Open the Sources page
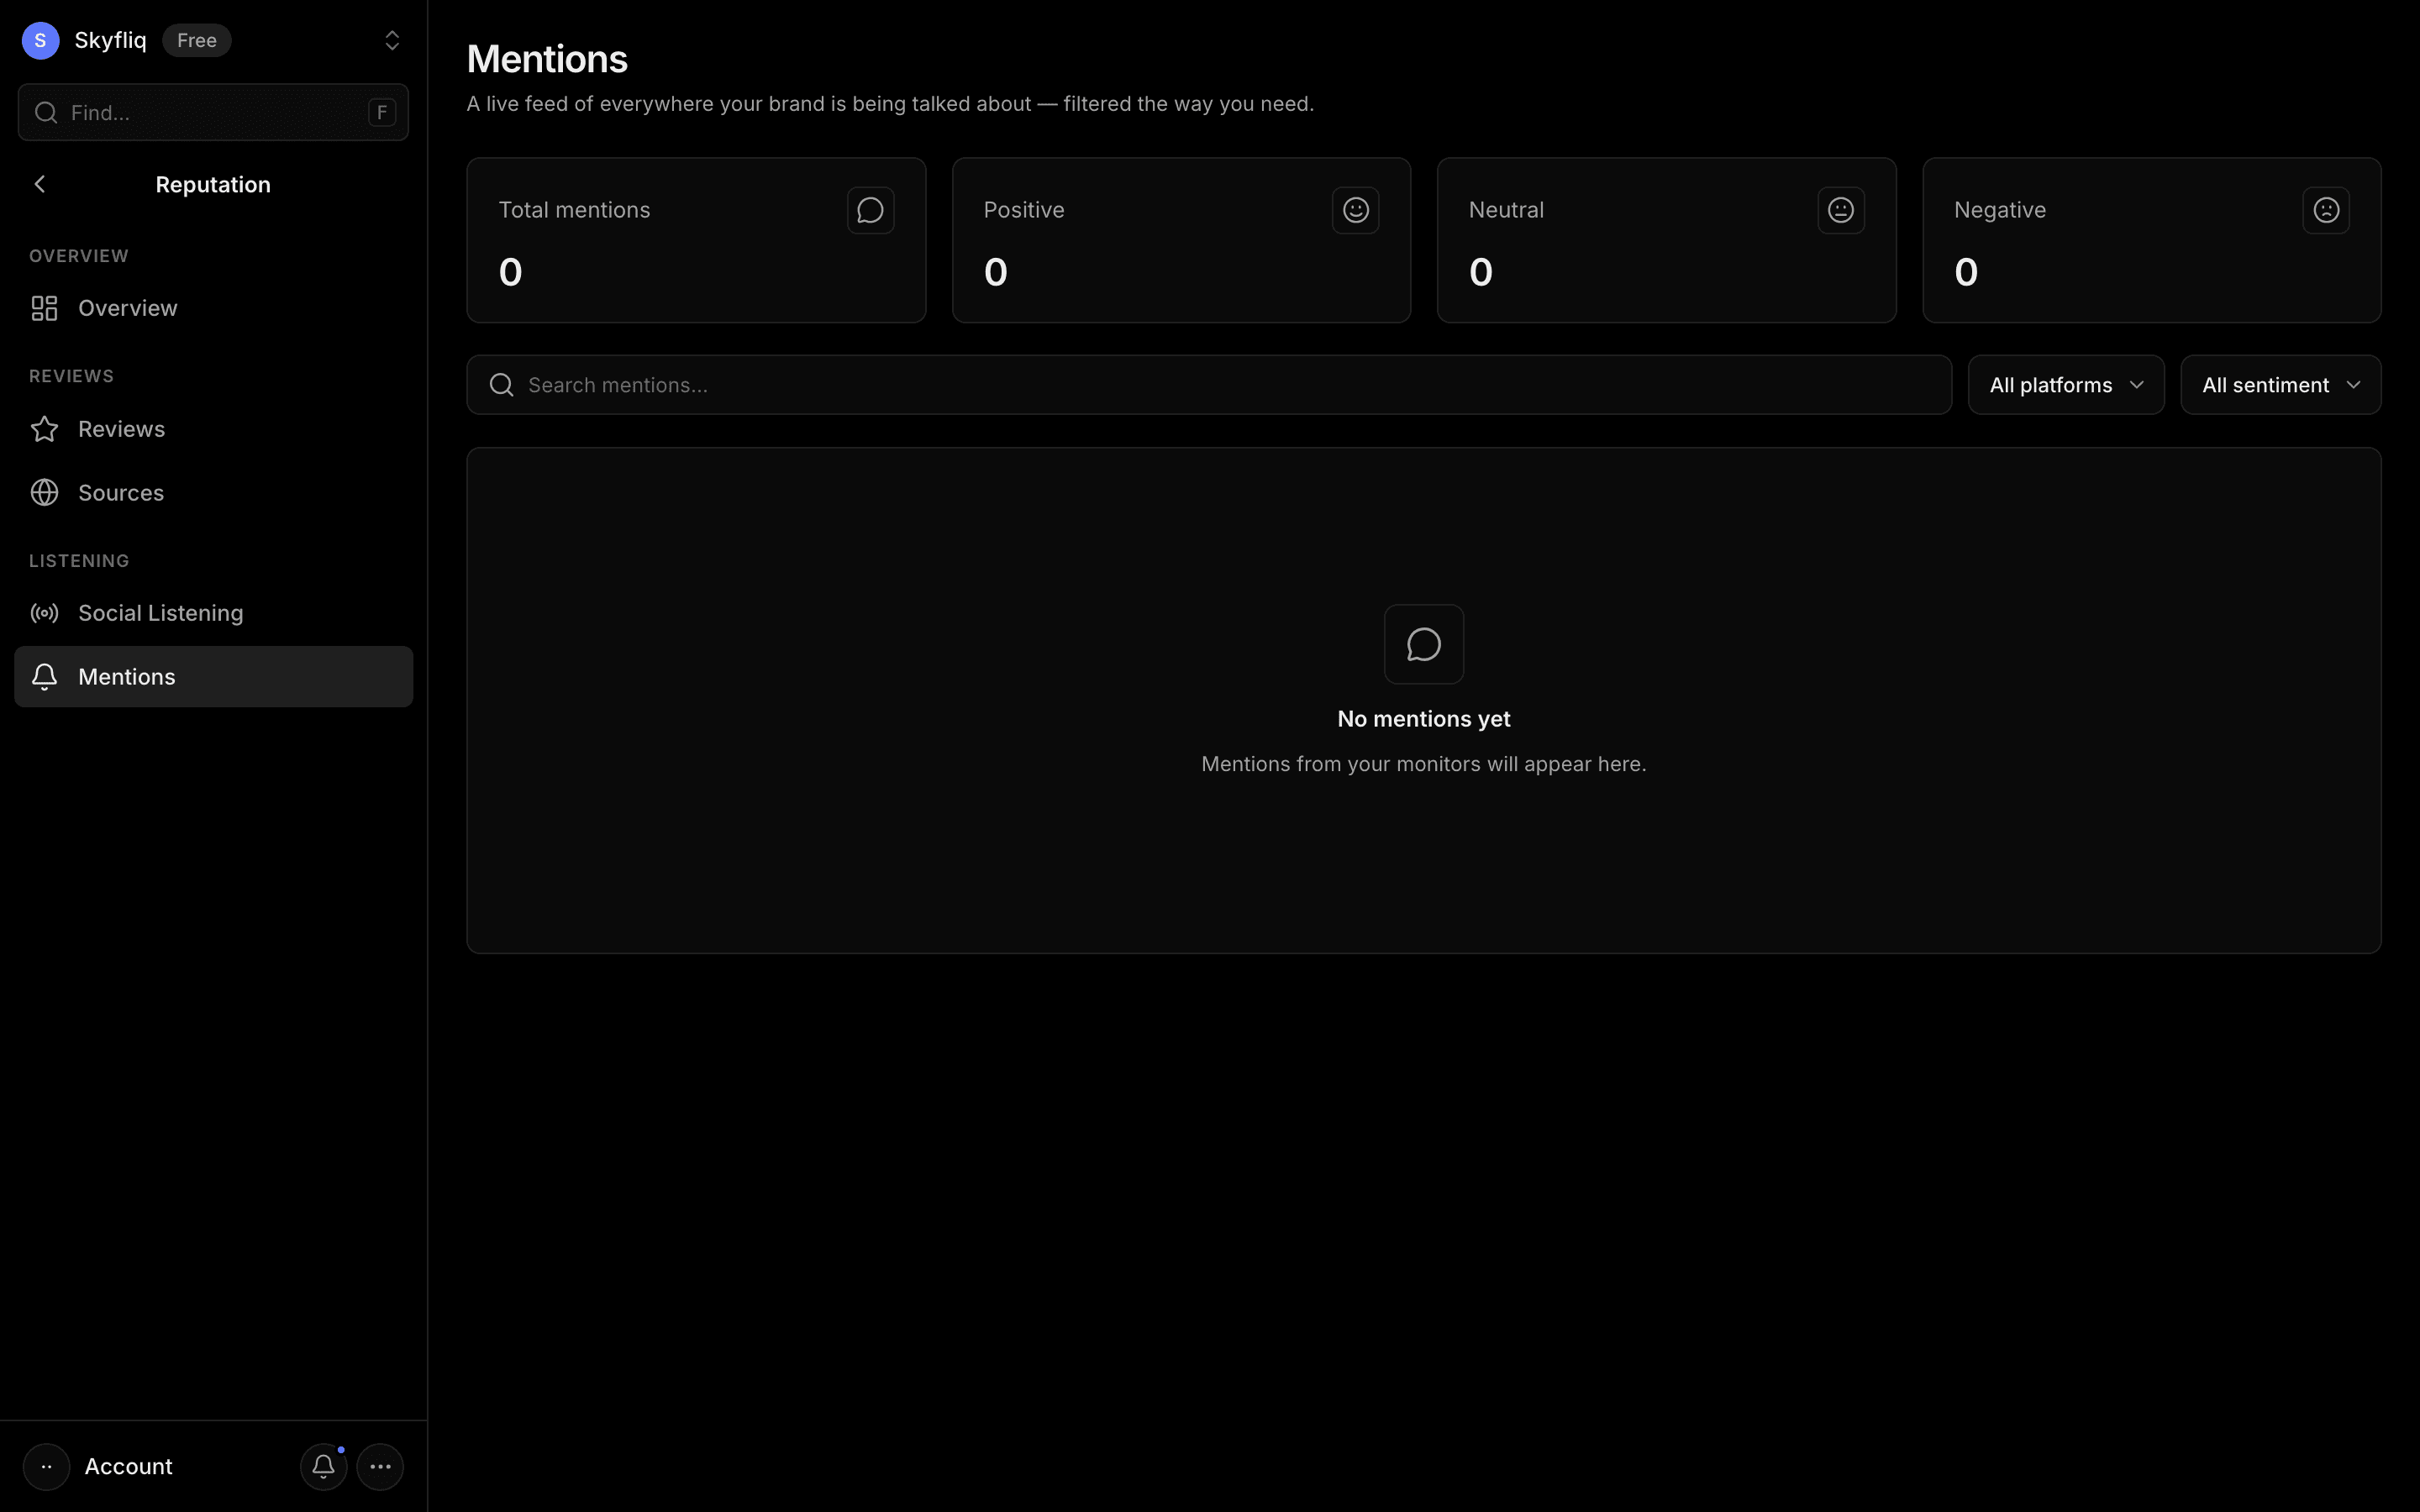 [213, 493]
